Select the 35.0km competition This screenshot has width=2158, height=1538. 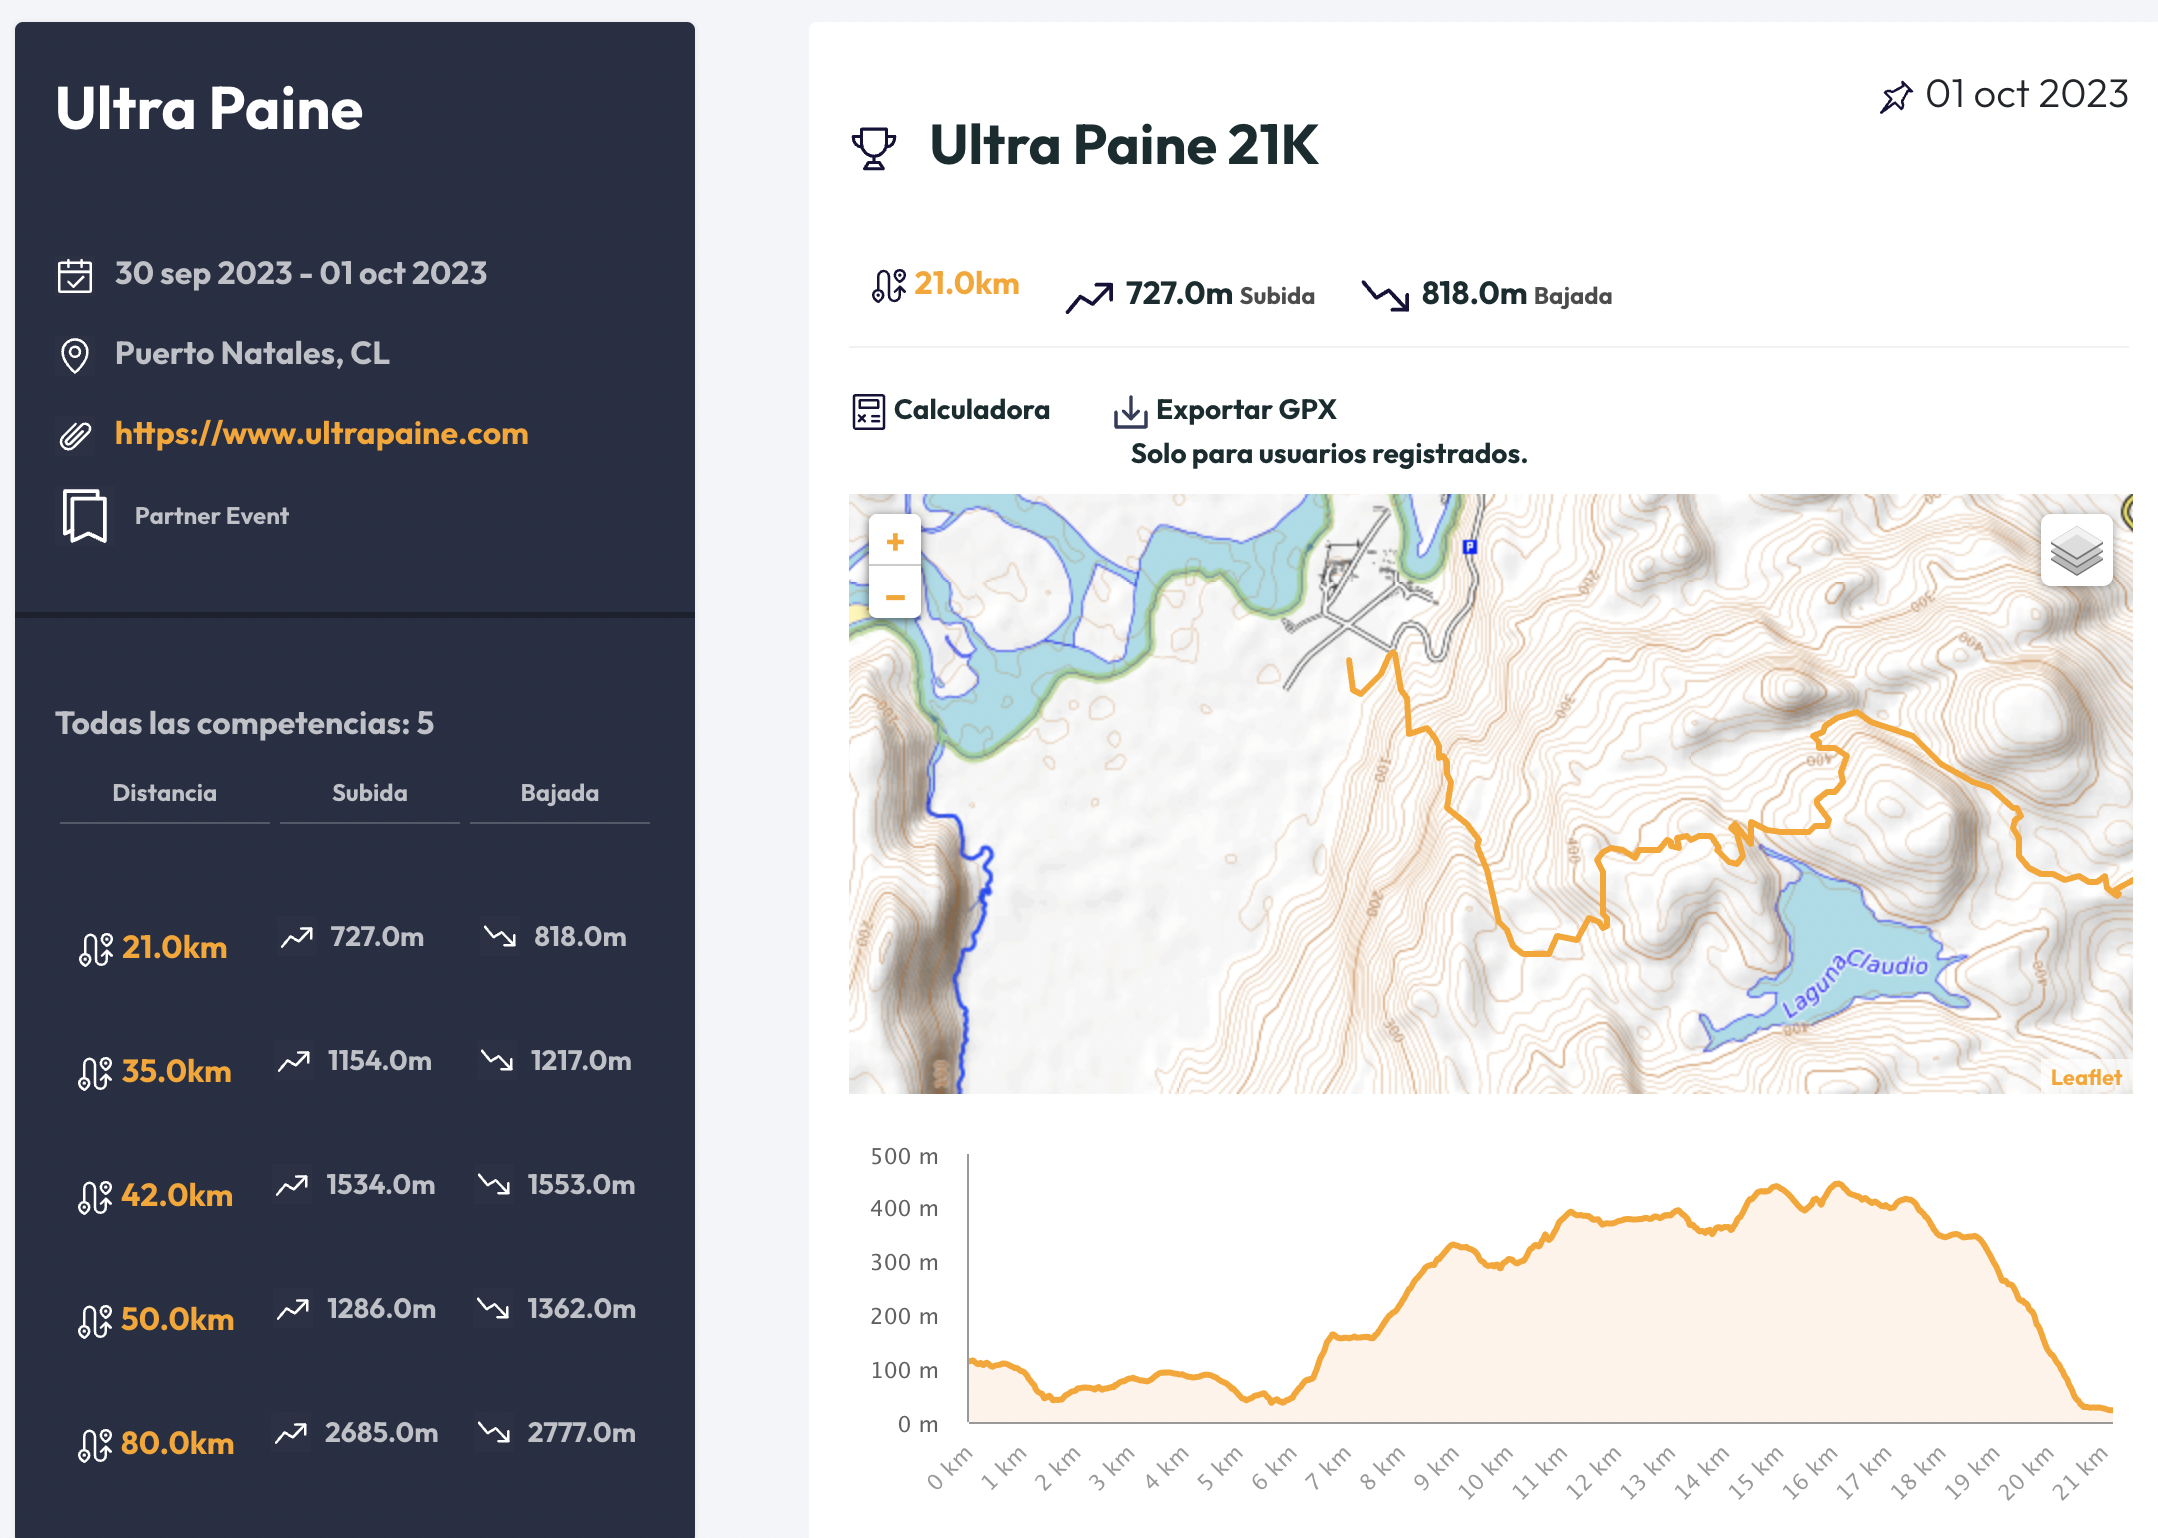176,1071
